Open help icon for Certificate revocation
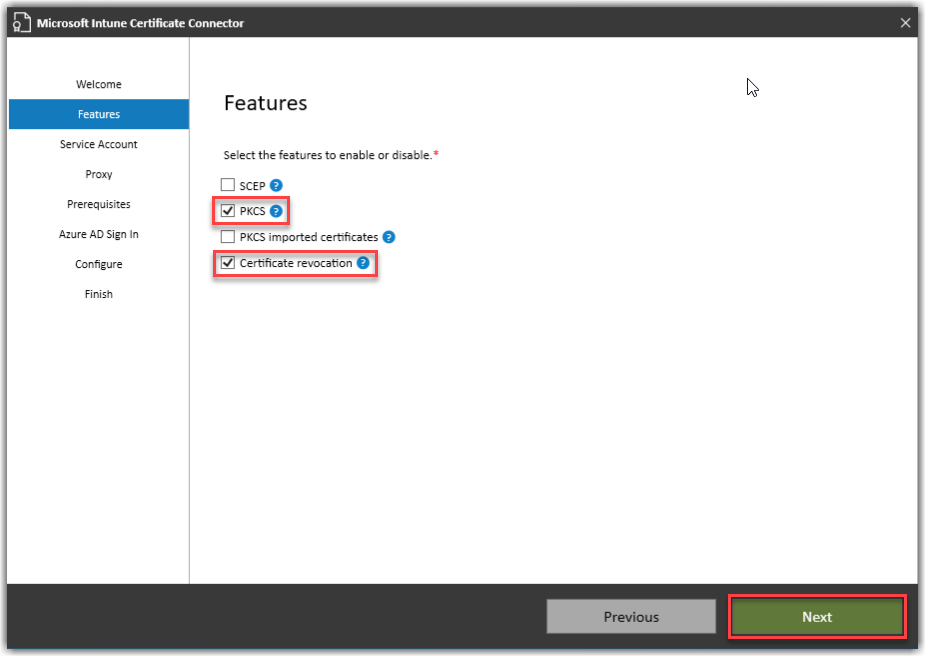 tap(363, 263)
